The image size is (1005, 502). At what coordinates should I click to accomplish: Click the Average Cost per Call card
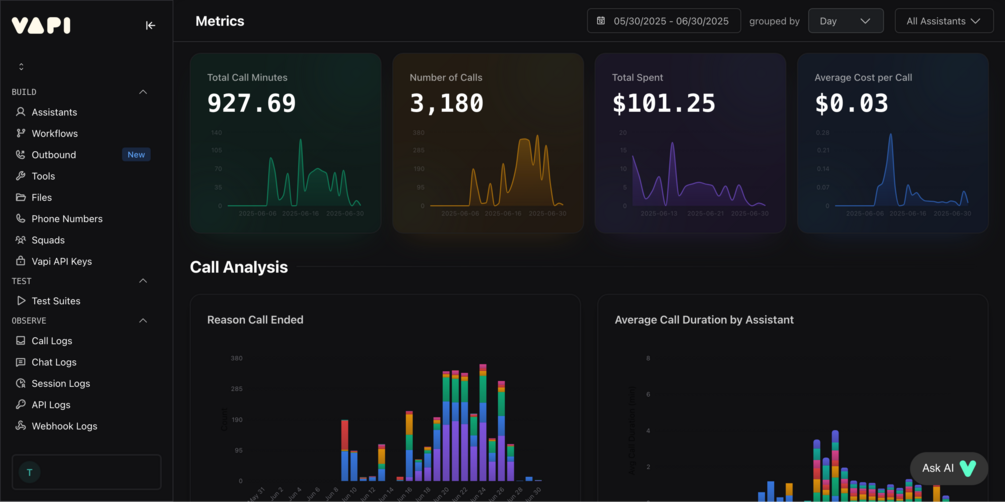click(893, 143)
